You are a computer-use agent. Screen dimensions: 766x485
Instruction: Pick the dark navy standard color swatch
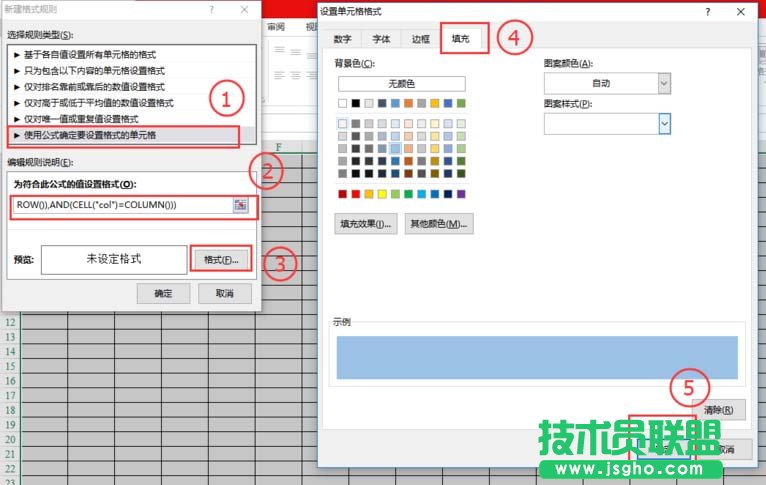(448, 194)
